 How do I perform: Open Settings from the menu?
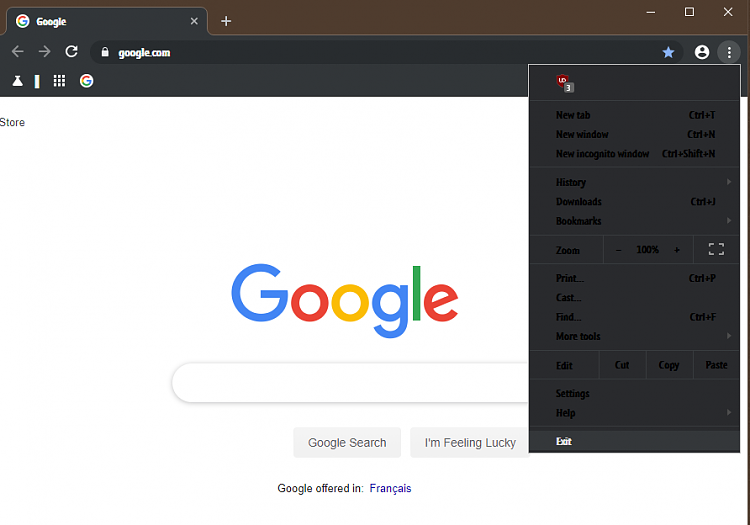tap(635, 394)
